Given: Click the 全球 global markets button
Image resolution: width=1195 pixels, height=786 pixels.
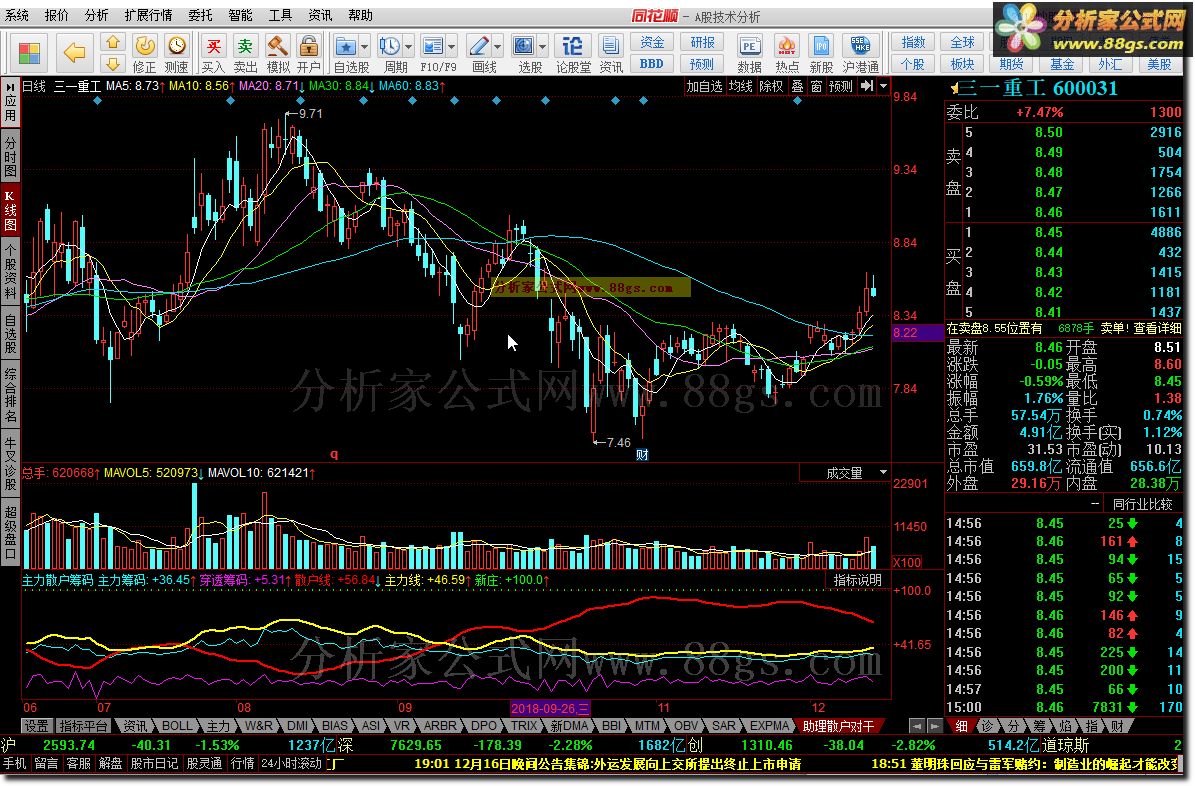Looking at the screenshot, I should (x=962, y=43).
